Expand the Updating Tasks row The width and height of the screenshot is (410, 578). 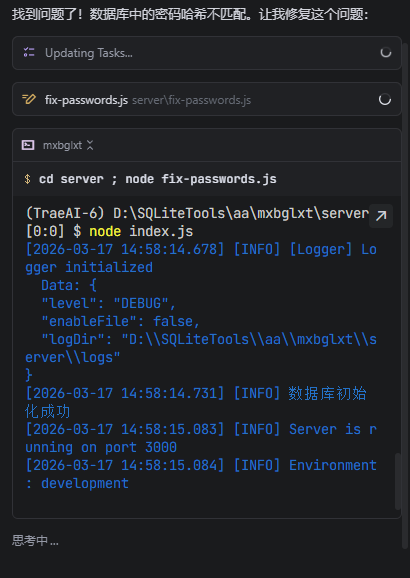coord(207,53)
